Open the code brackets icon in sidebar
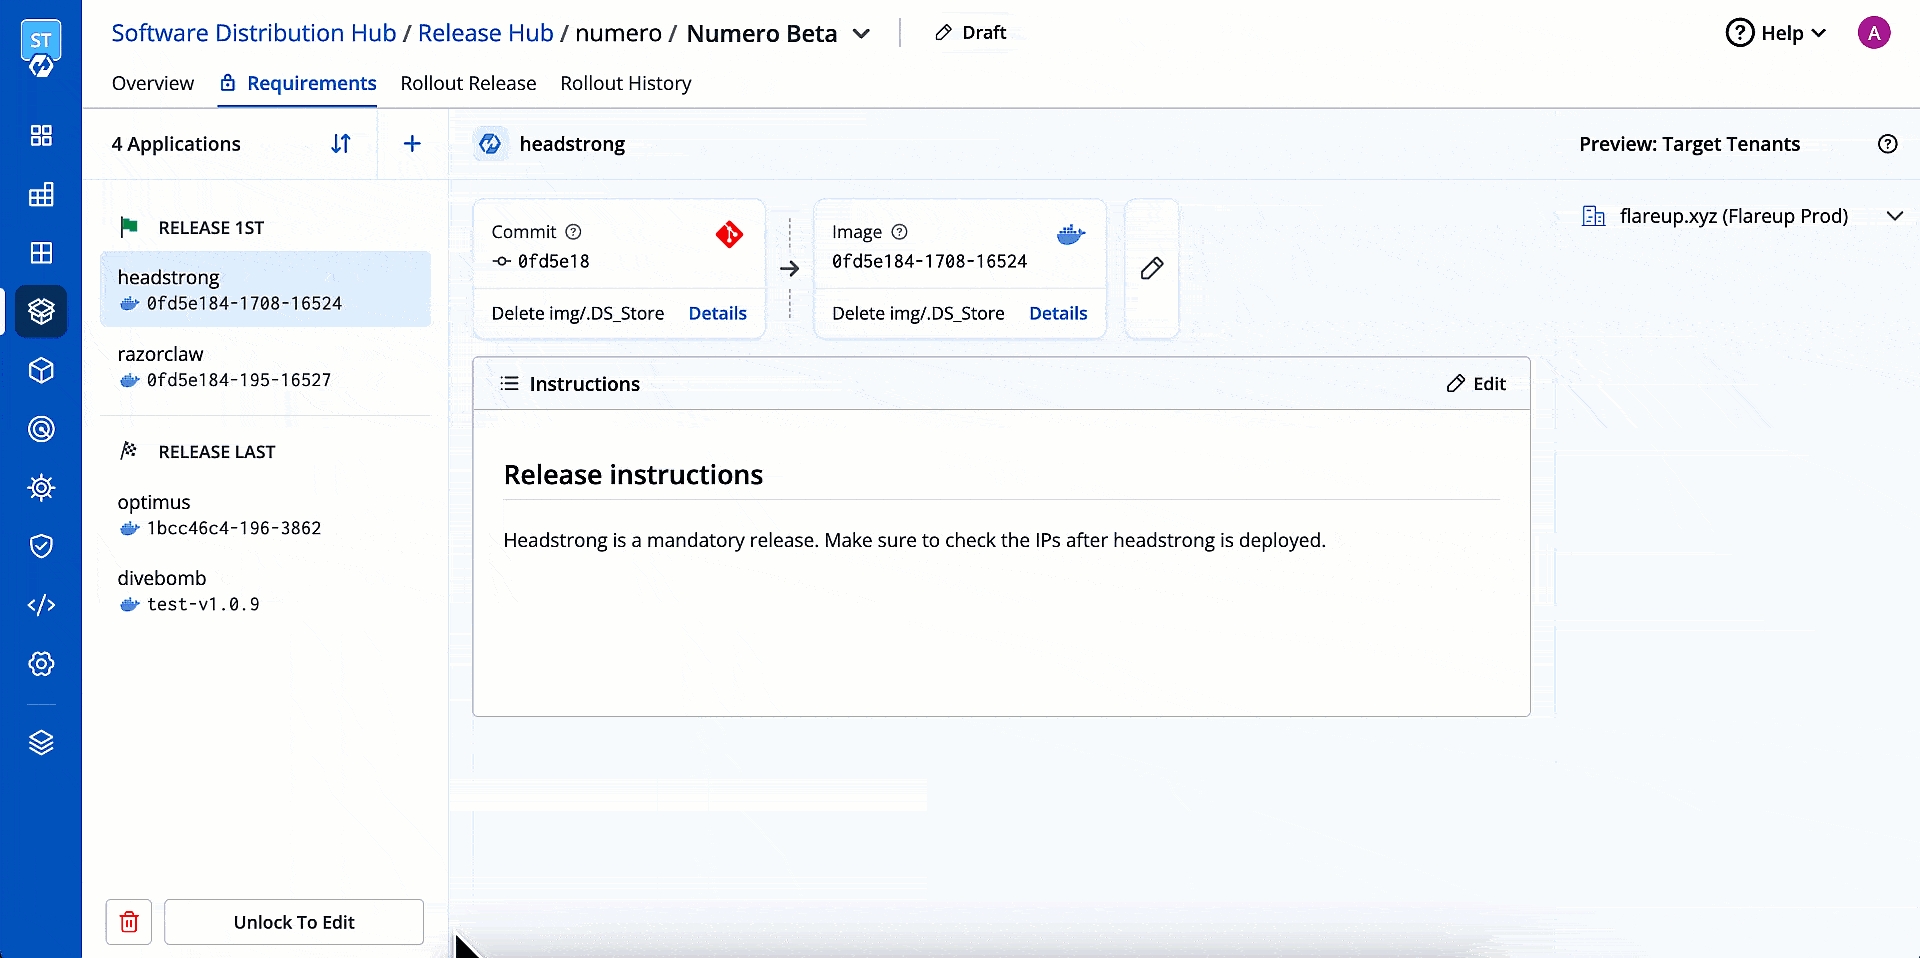 [41, 605]
